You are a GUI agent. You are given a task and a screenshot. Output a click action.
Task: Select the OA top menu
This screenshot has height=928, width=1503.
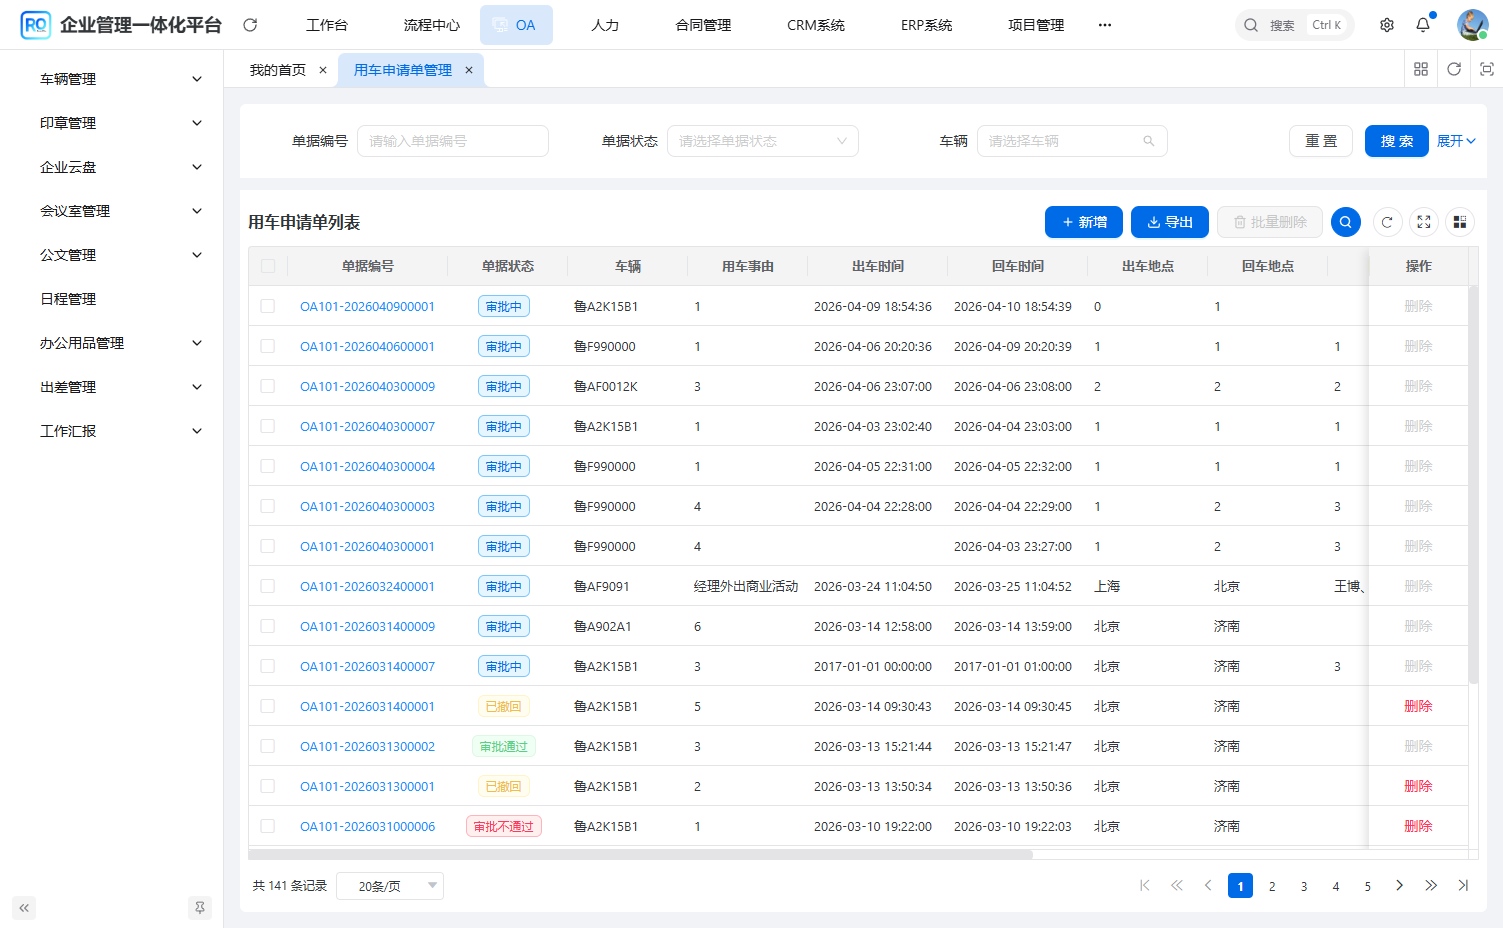point(516,25)
